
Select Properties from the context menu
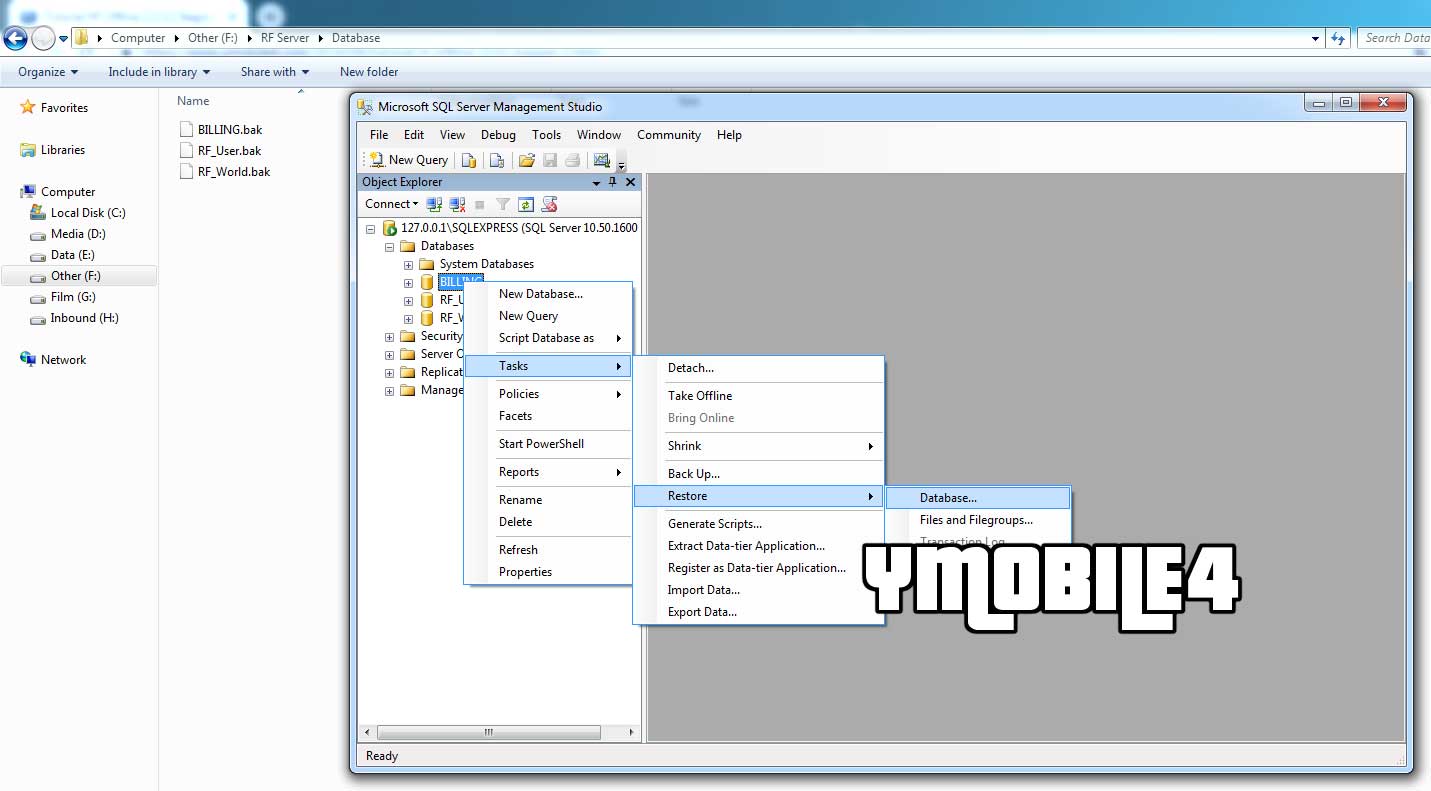click(x=548, y=572)
